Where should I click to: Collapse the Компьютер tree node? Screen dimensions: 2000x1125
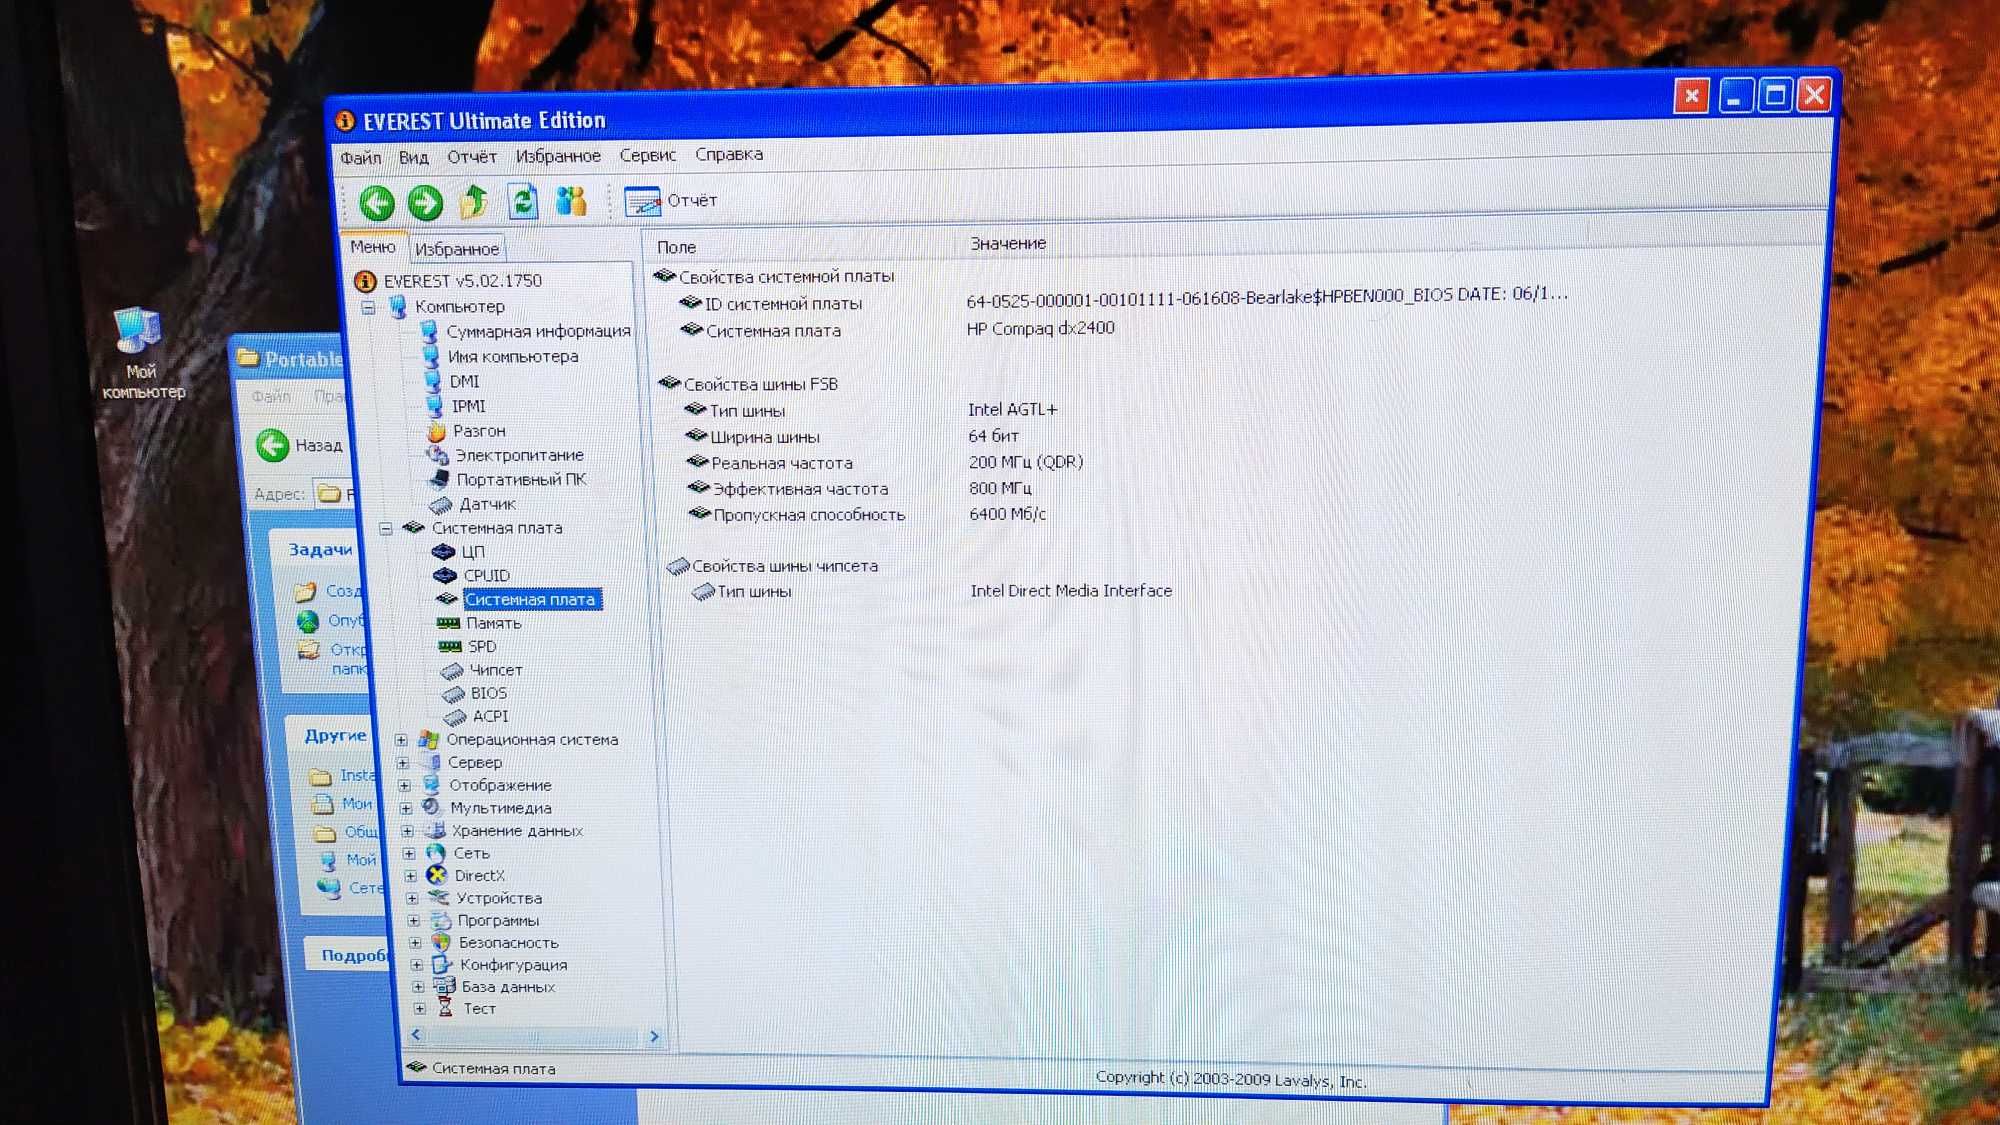[x=368, y=308]
